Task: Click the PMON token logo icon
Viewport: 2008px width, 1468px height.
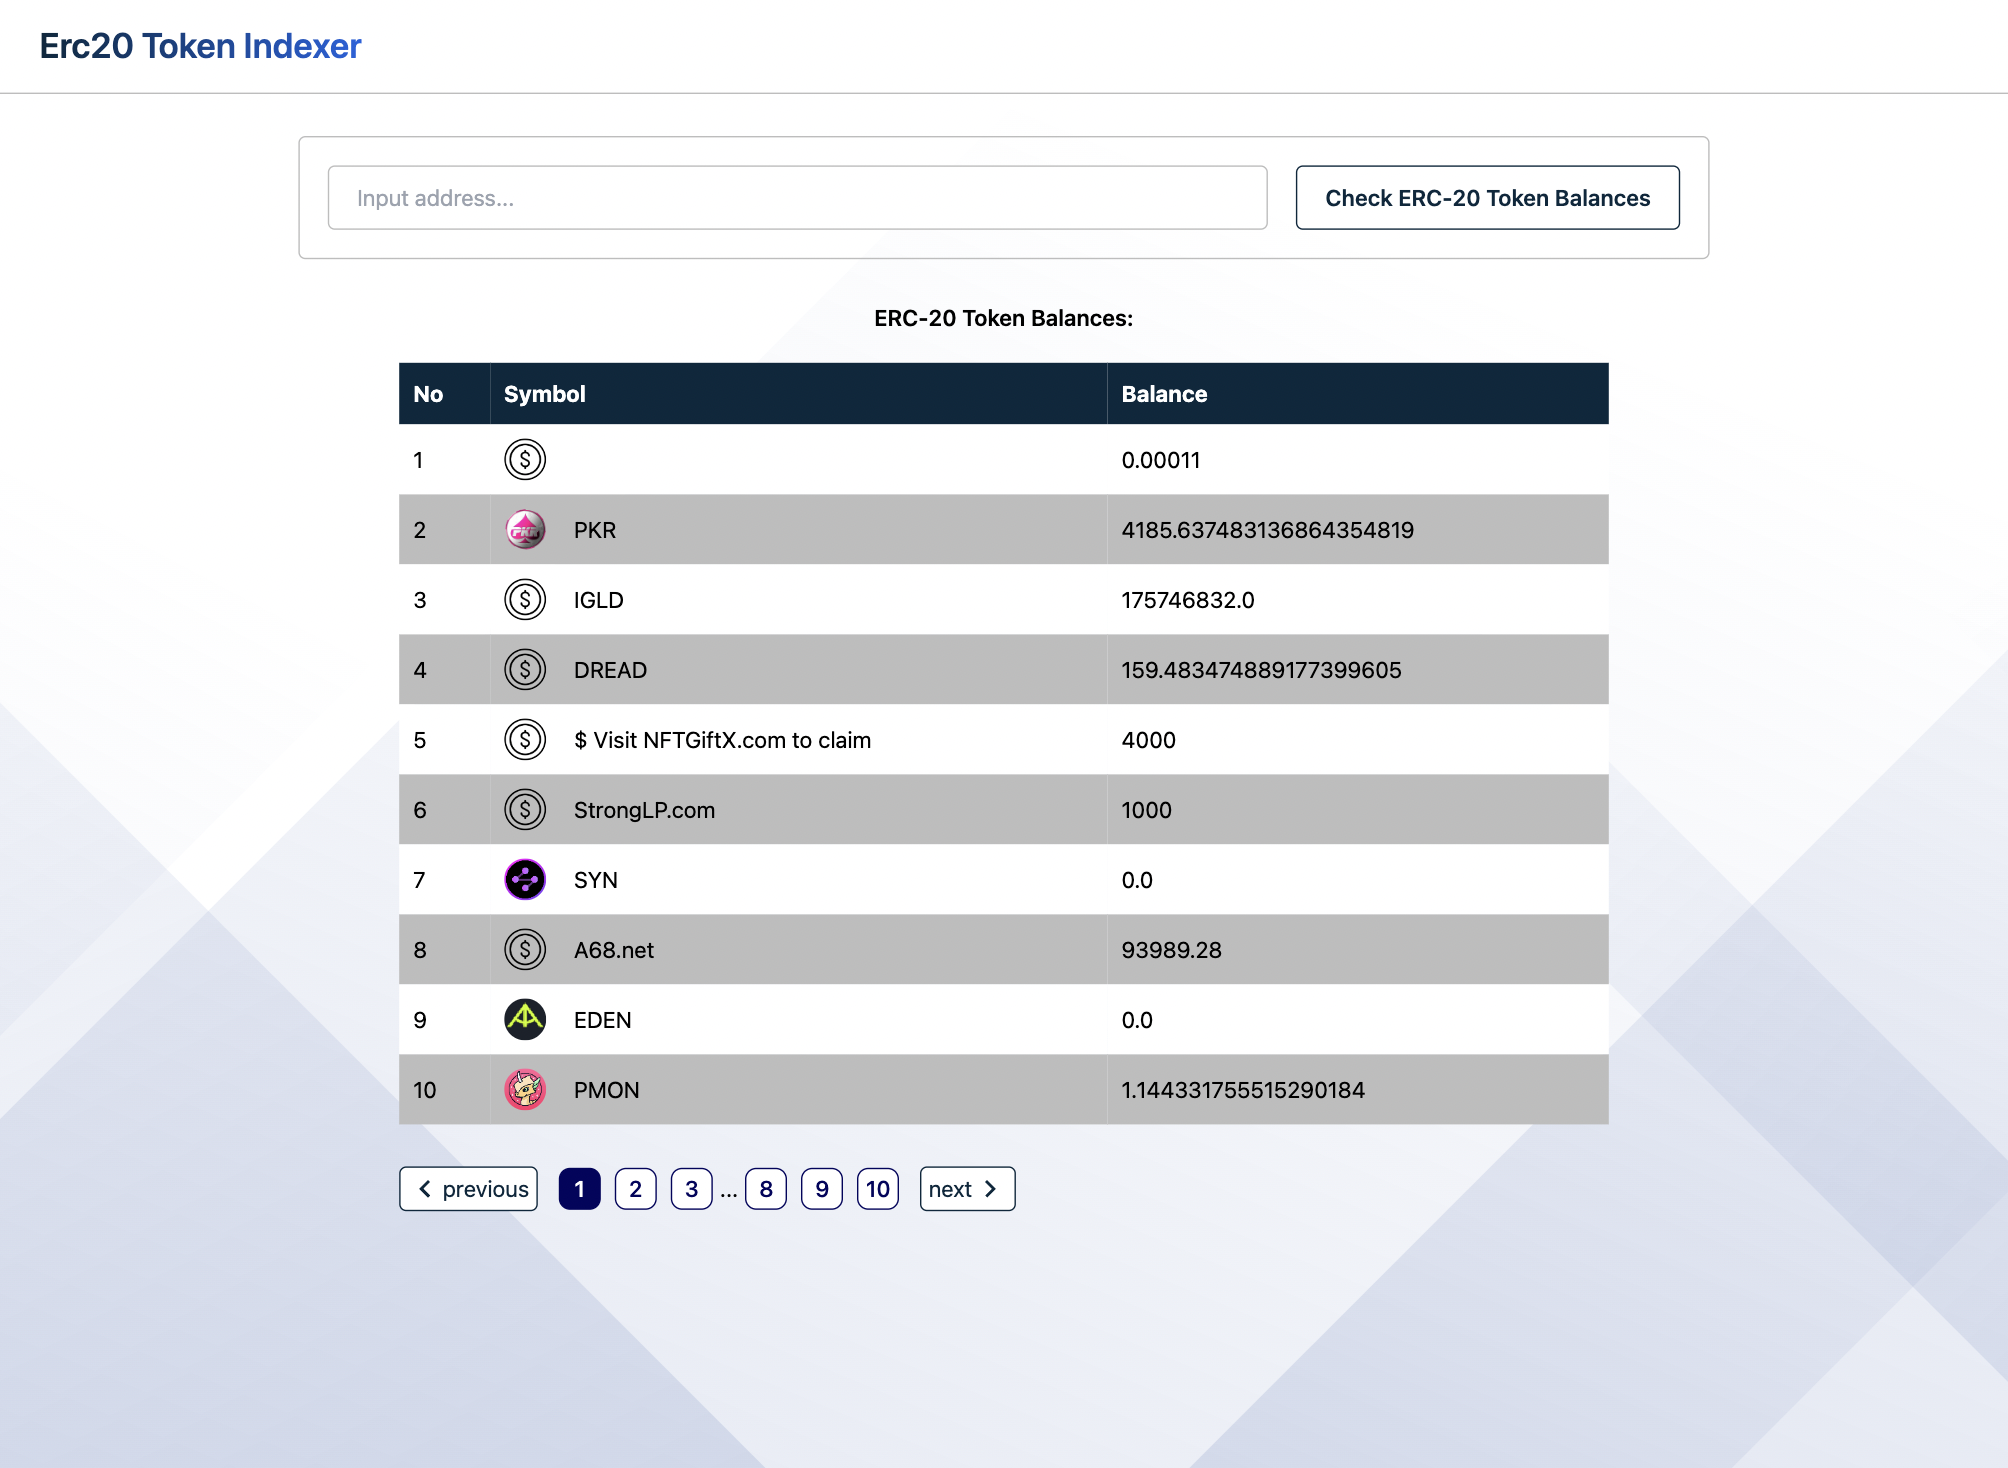Action: click(x=525, y=1090)
